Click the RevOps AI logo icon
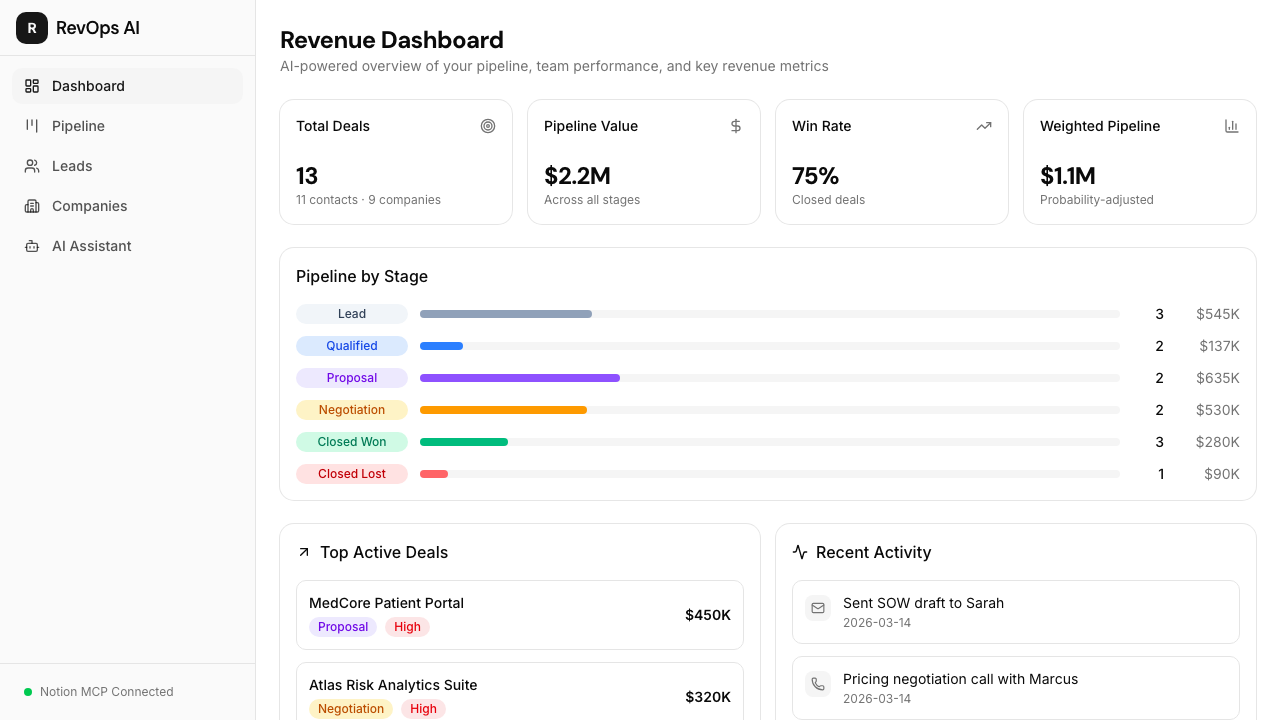The image size is (1280, 720). 32,28
